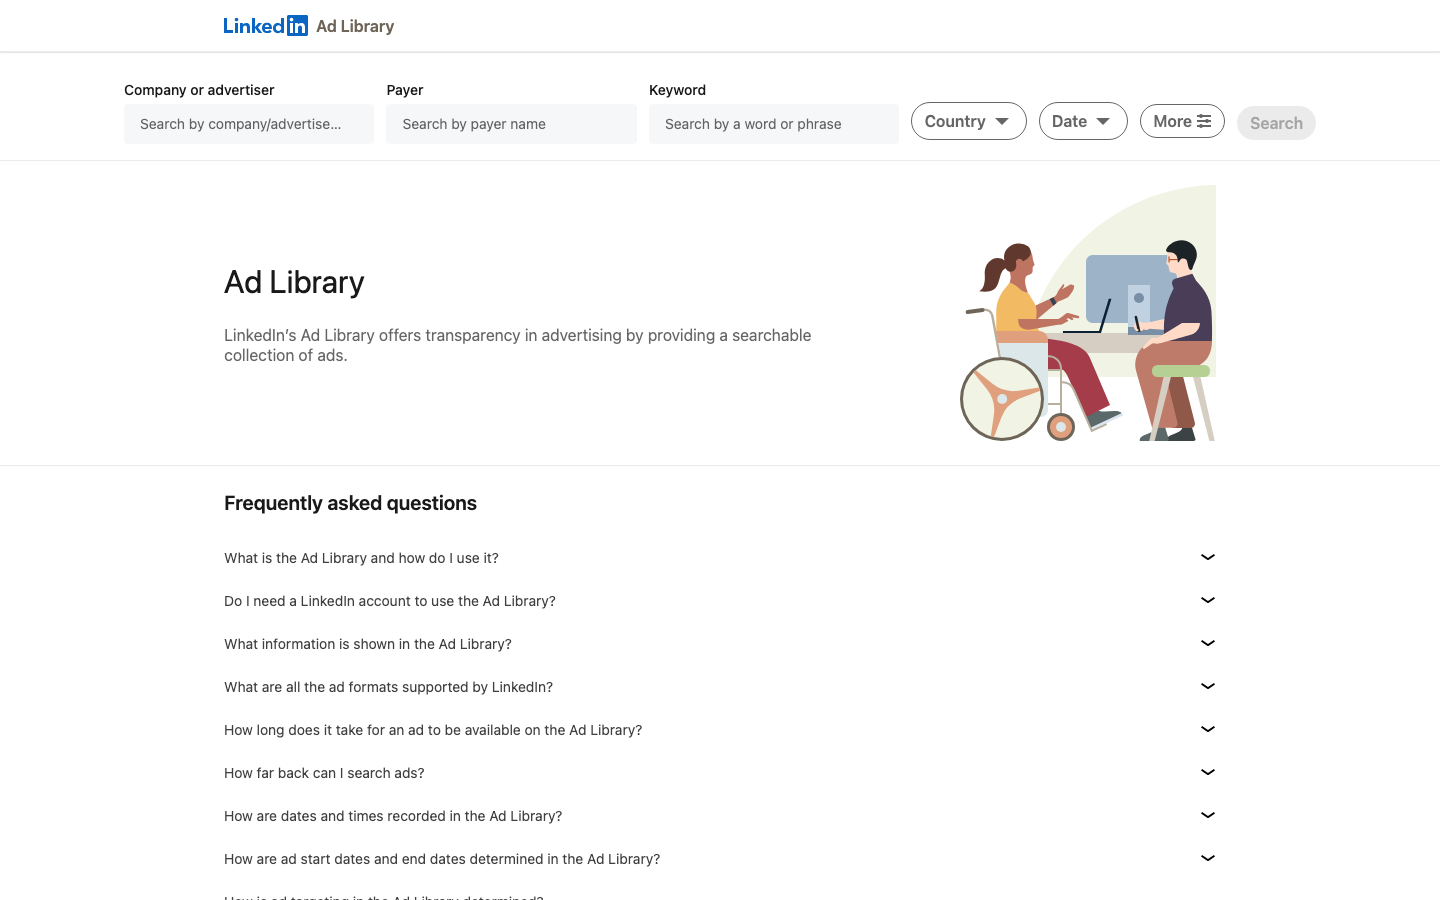The width and height of the screenshot is (1440, 900).
Task: Click the illustration of two people at a computer
Action: (1088, 313)
